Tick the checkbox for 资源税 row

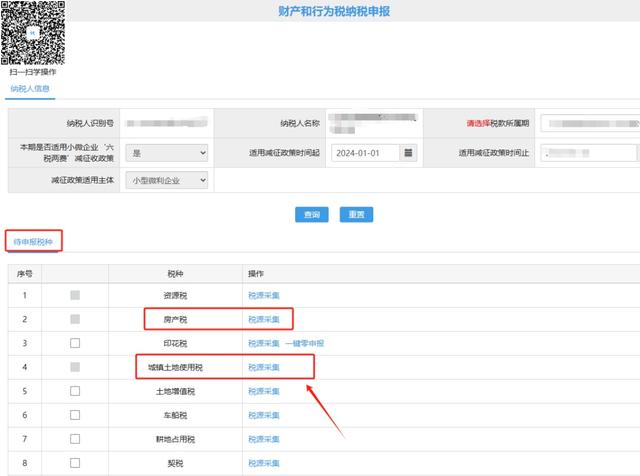tap(75, 295)
